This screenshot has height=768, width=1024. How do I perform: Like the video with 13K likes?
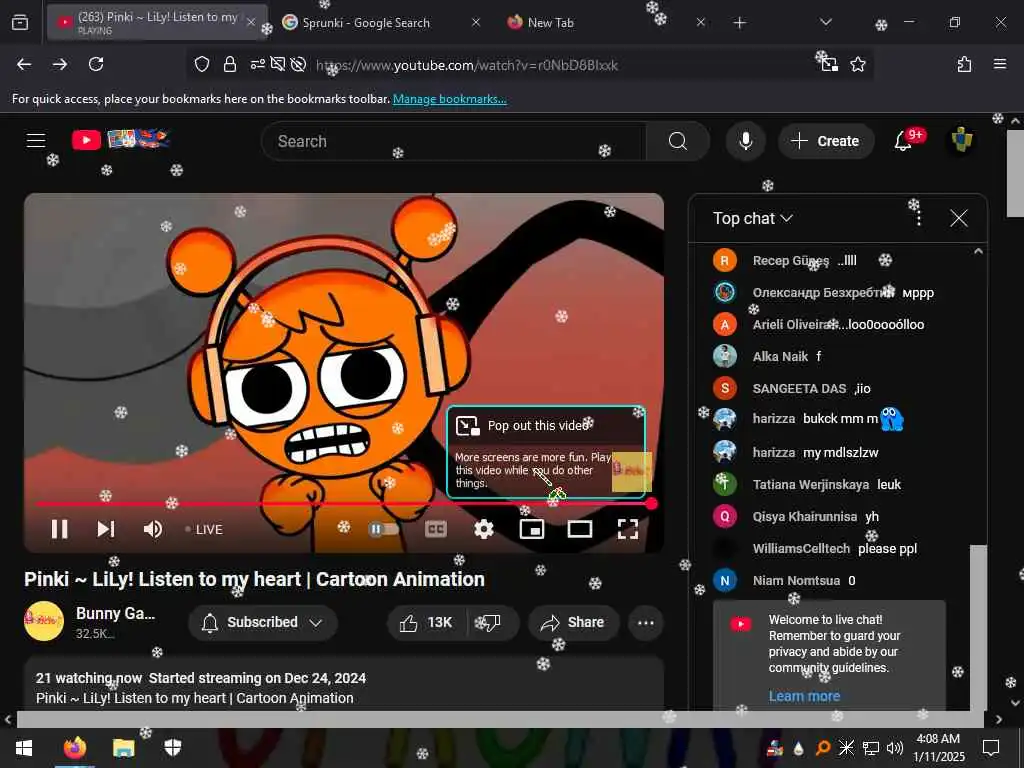click(427, 622)
